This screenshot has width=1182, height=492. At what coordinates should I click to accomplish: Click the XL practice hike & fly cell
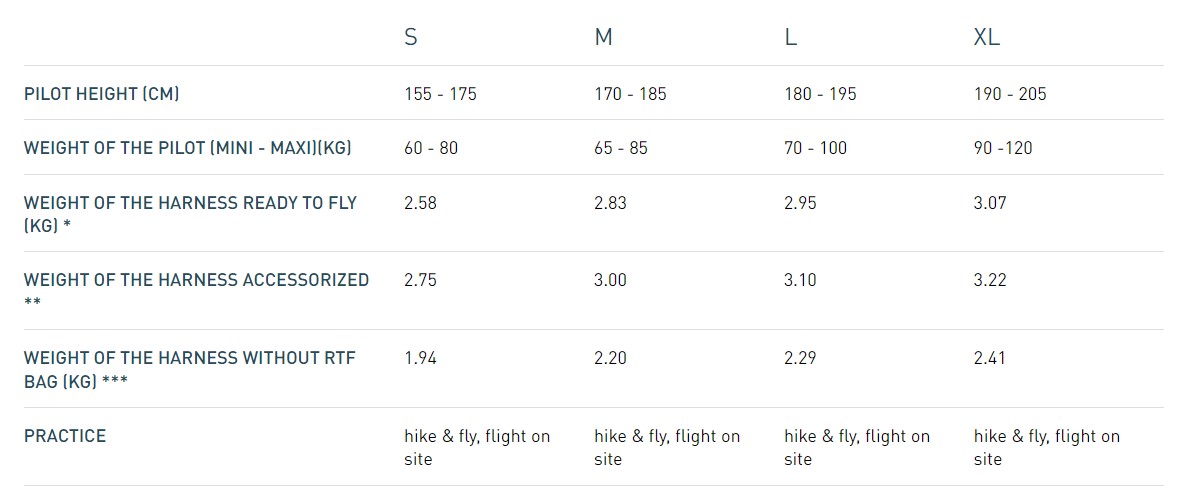tap(1046, 447)
